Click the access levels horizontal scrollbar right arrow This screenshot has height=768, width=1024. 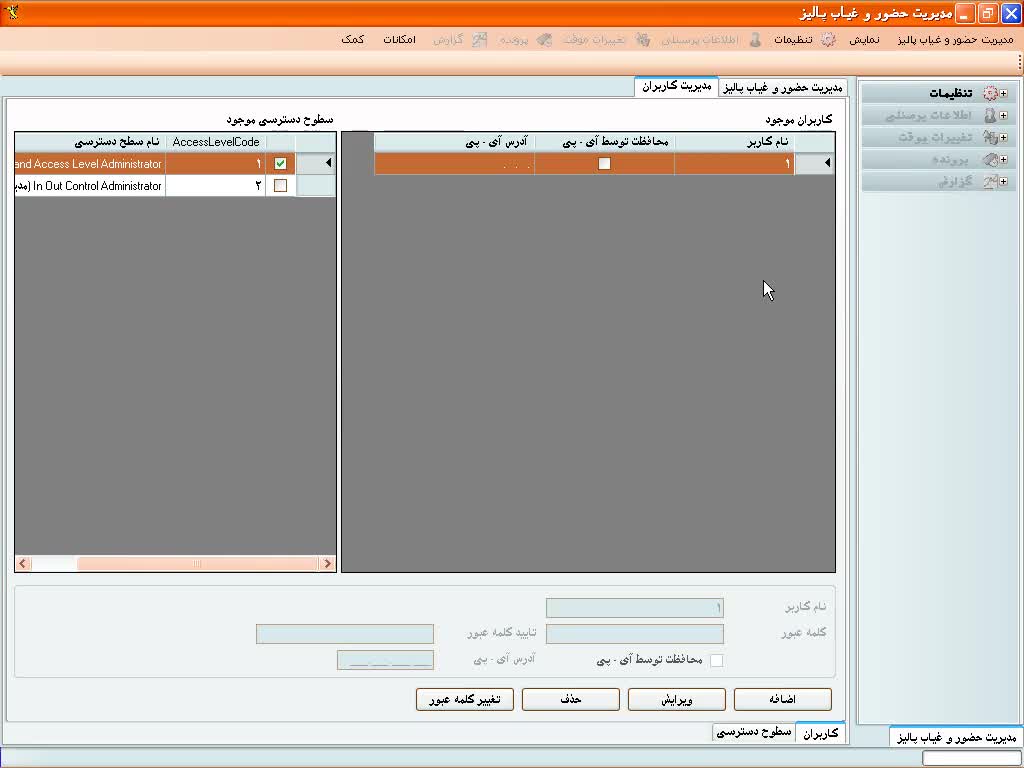click(327, 564)
